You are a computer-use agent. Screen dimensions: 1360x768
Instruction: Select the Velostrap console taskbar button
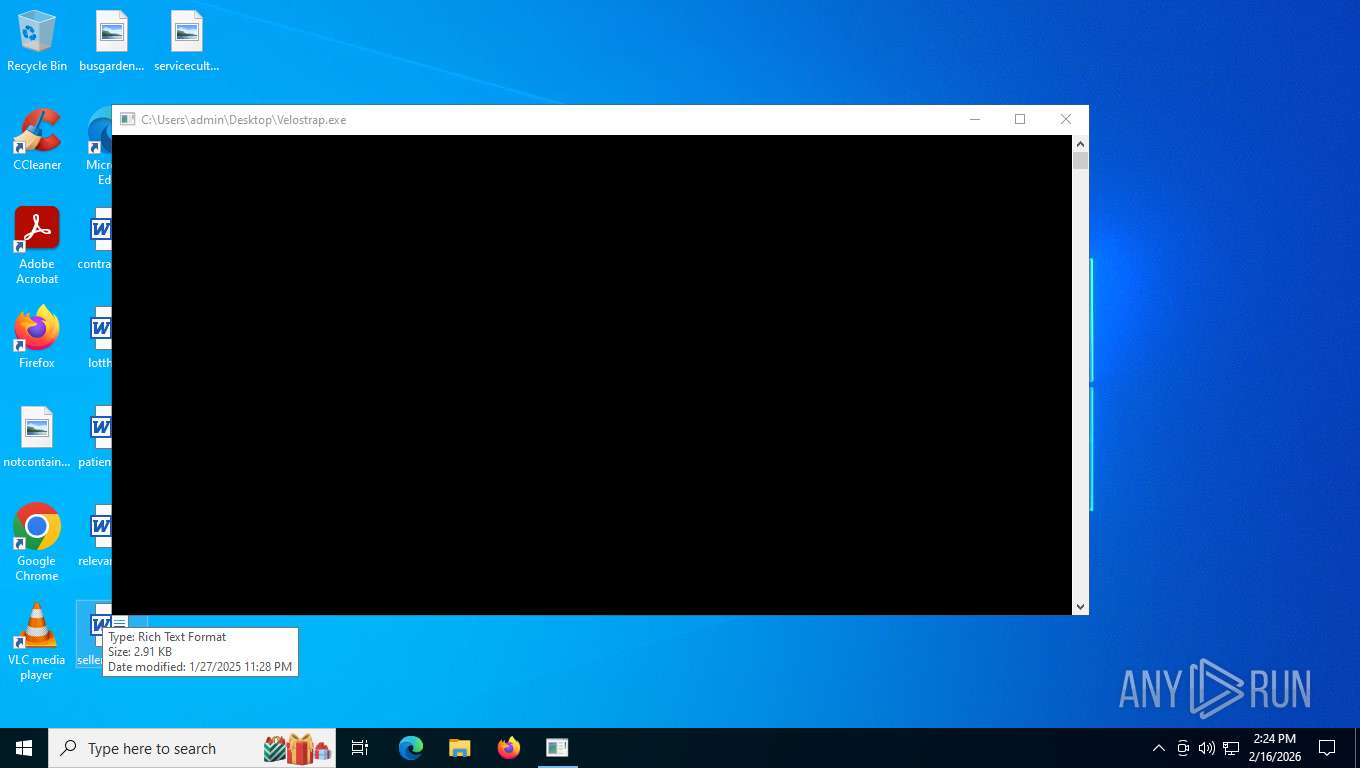(557, 748)
